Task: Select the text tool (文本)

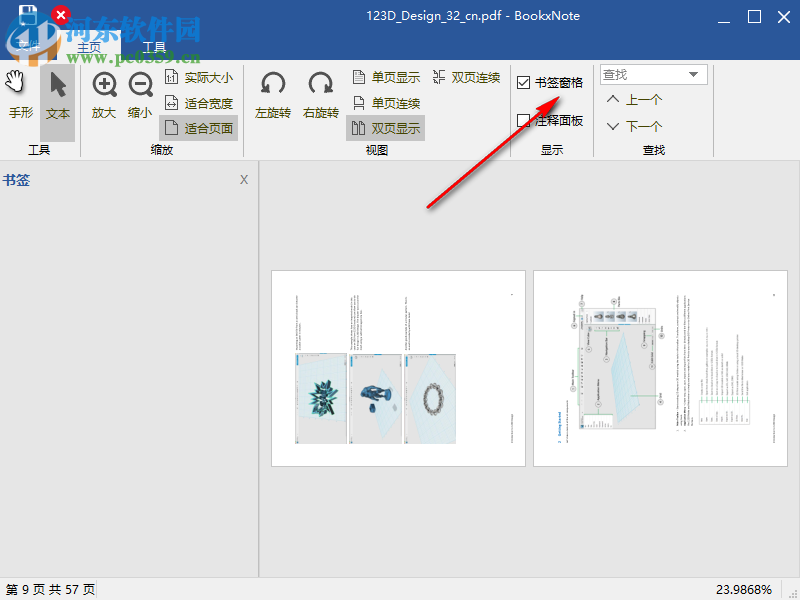Action: pos(57,95)
